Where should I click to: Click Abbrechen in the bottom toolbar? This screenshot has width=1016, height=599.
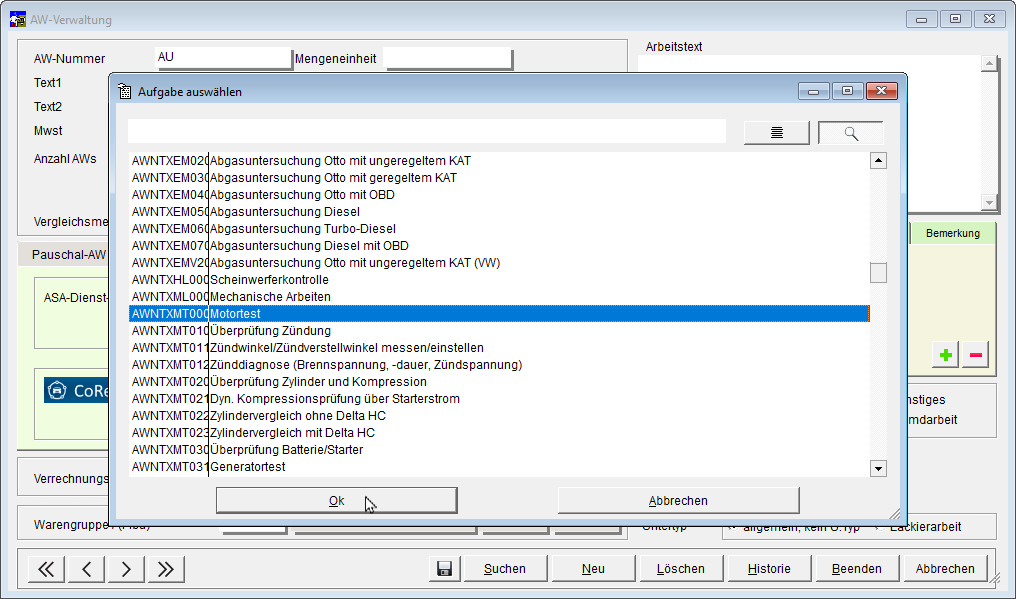(x=945, y=569)
